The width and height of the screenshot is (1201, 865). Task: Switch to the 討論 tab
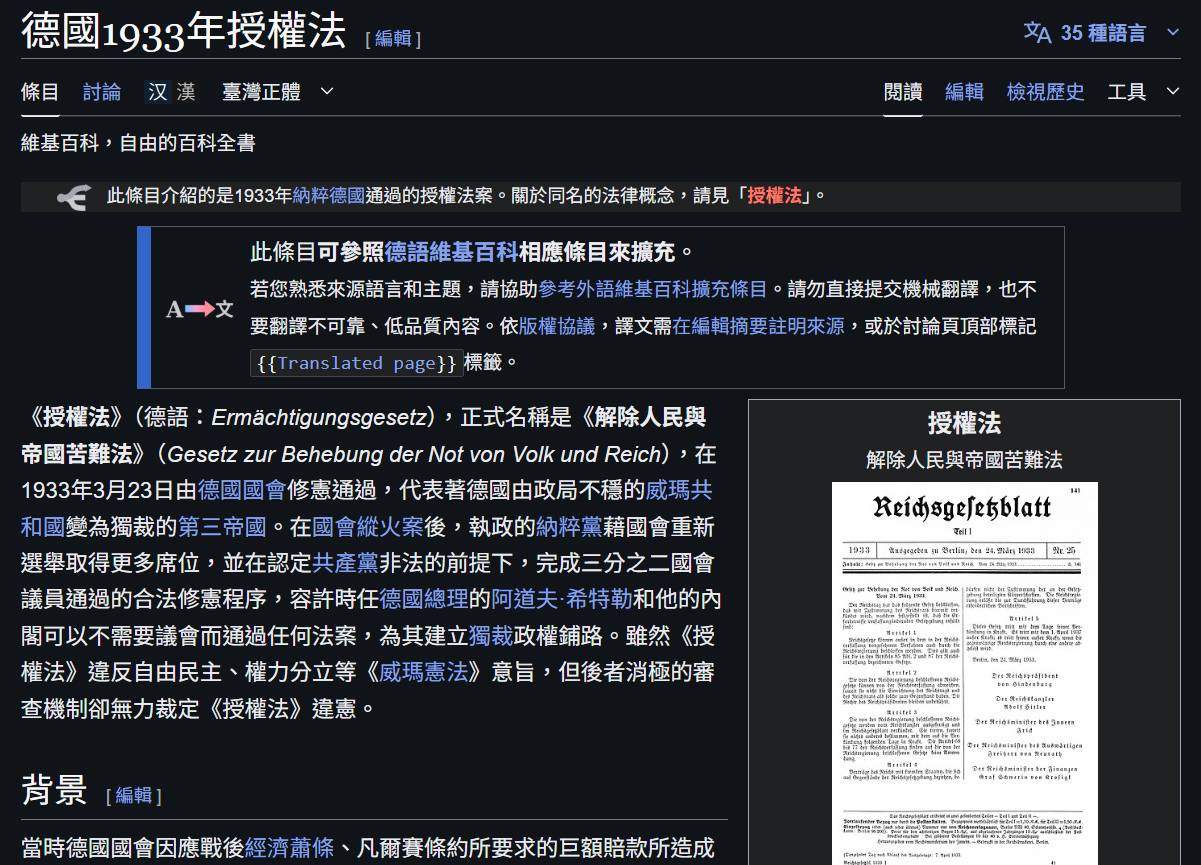pos(102,92)
